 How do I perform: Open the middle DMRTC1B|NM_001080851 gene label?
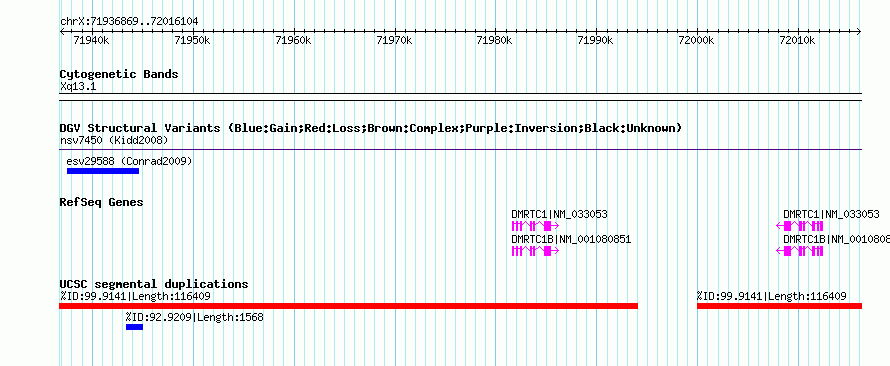point(571,239)
